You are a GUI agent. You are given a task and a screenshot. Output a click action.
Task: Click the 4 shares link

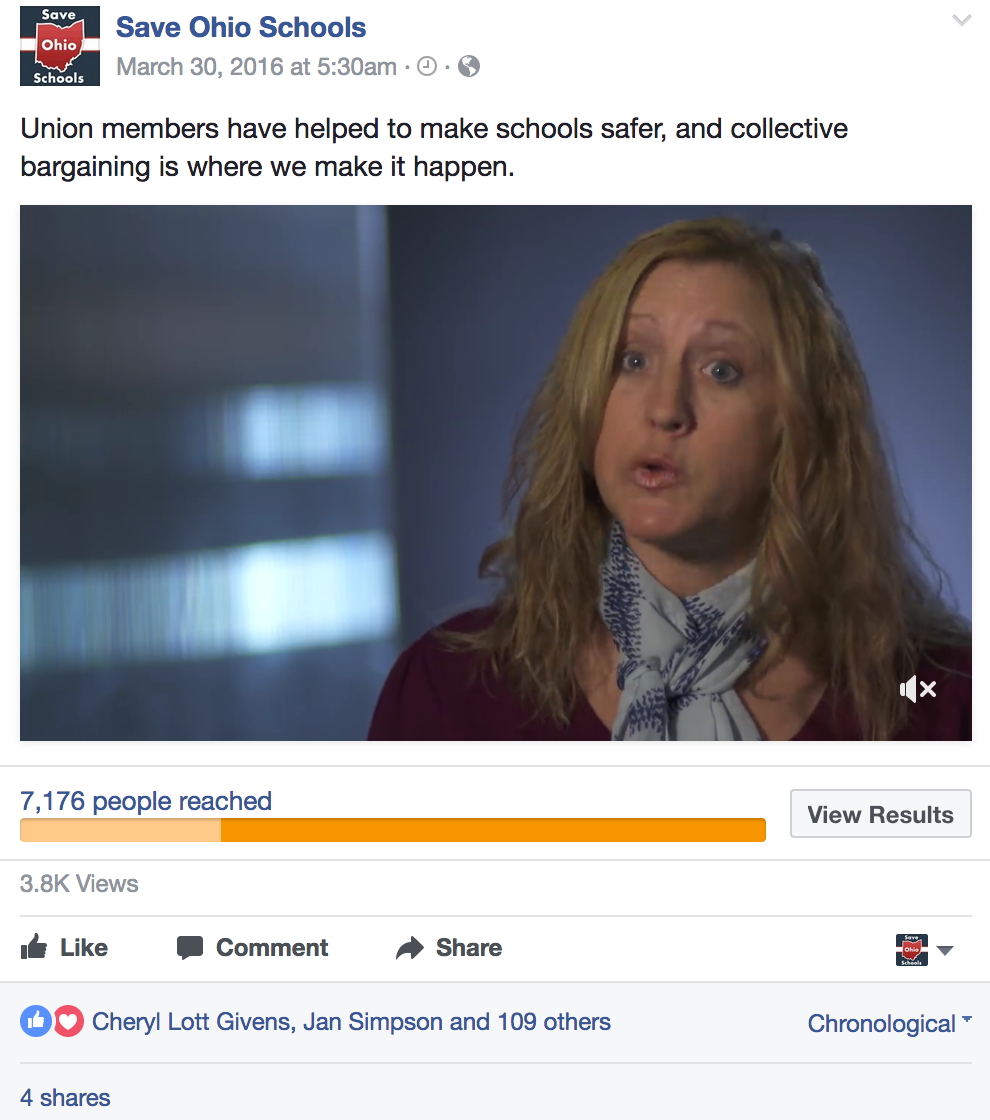coord(65,1098)
